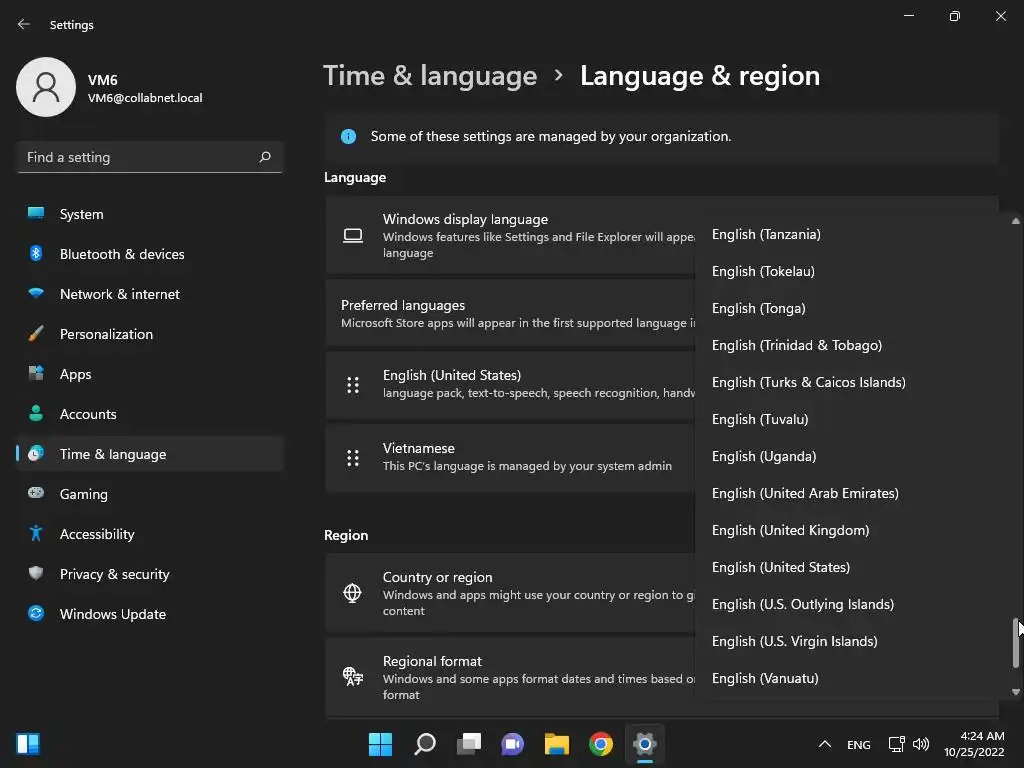The image size is (1024, 768).
Task: Open the volume speaker tray icon
Action: pyautogui.click(x=921, y=744)
